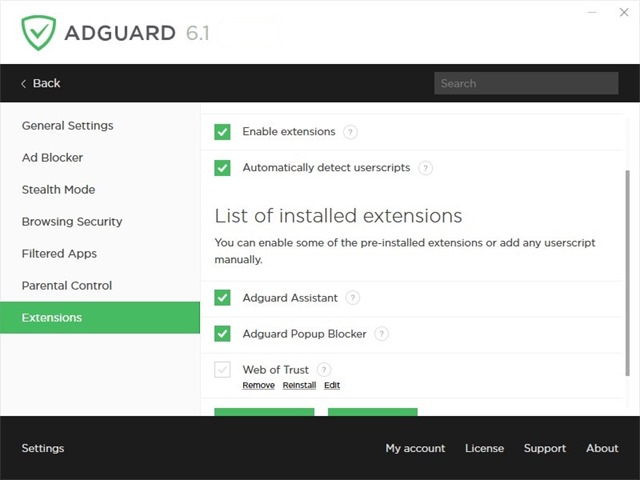Enable the Web of Trust checkbox
The height and width of the screenshot is (480, 640).
(x=222, y=370)
